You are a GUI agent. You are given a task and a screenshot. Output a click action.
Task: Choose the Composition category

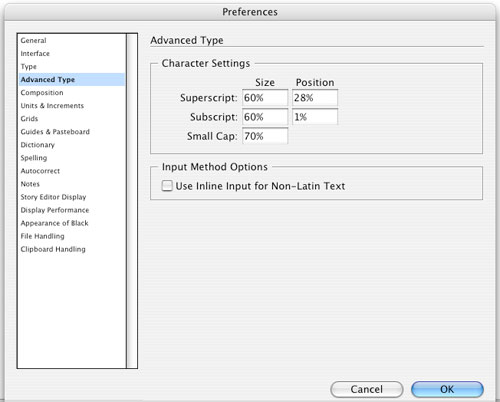coord(42,93)
